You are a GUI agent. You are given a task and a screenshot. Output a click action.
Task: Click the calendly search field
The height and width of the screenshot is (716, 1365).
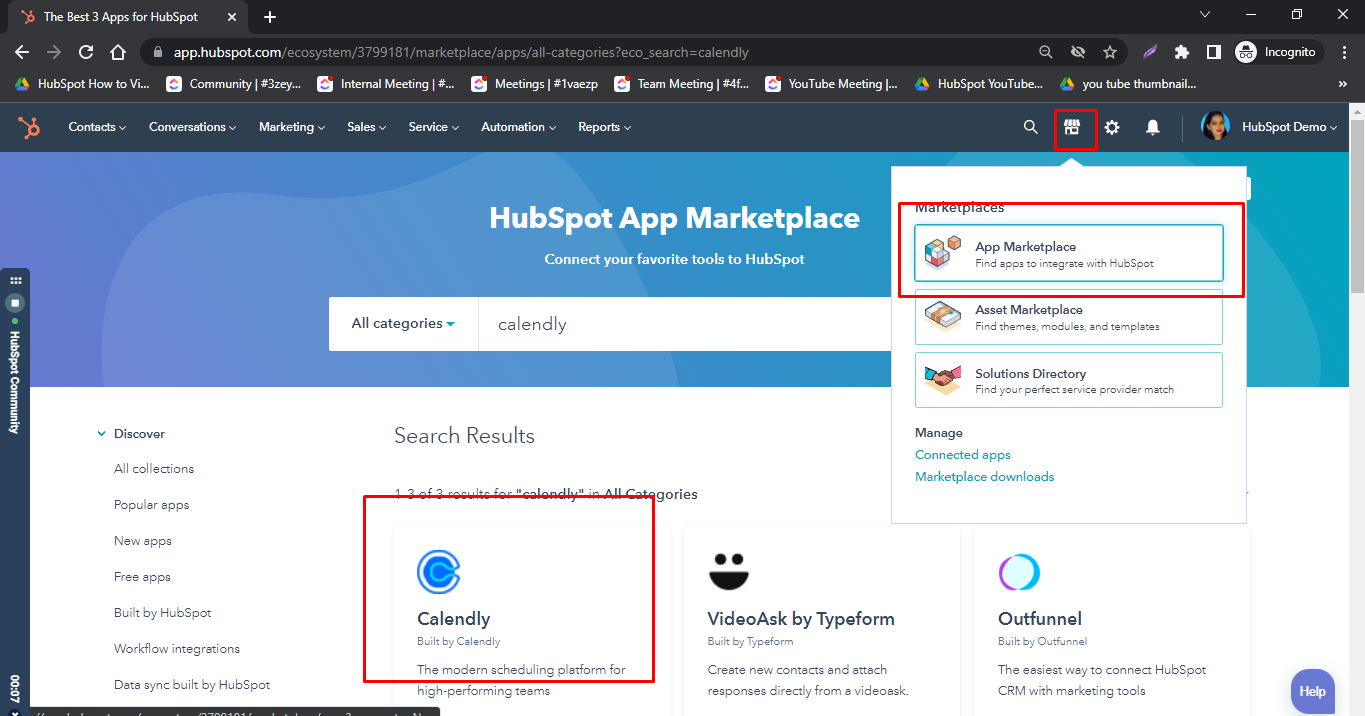680,324
